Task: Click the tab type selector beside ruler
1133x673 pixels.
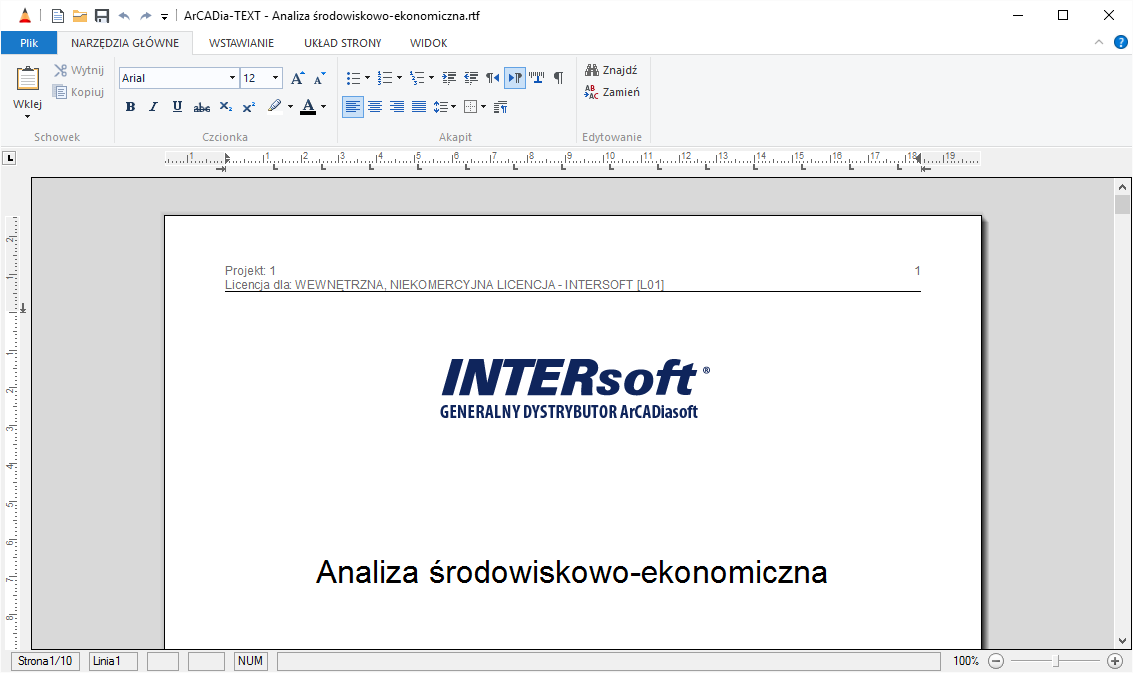Action: pyautogui.click(x=9, y=158)
